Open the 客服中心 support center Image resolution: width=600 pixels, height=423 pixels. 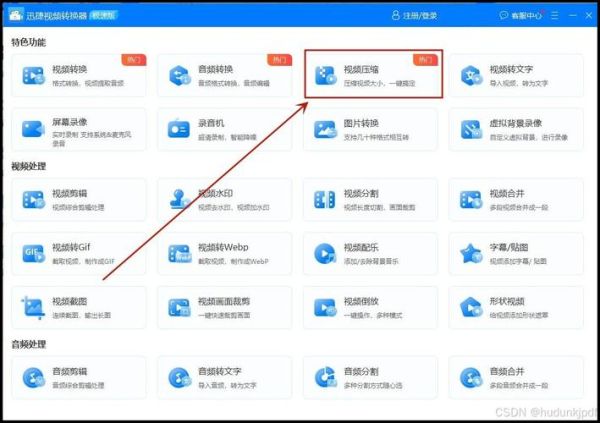pos(521,15)
